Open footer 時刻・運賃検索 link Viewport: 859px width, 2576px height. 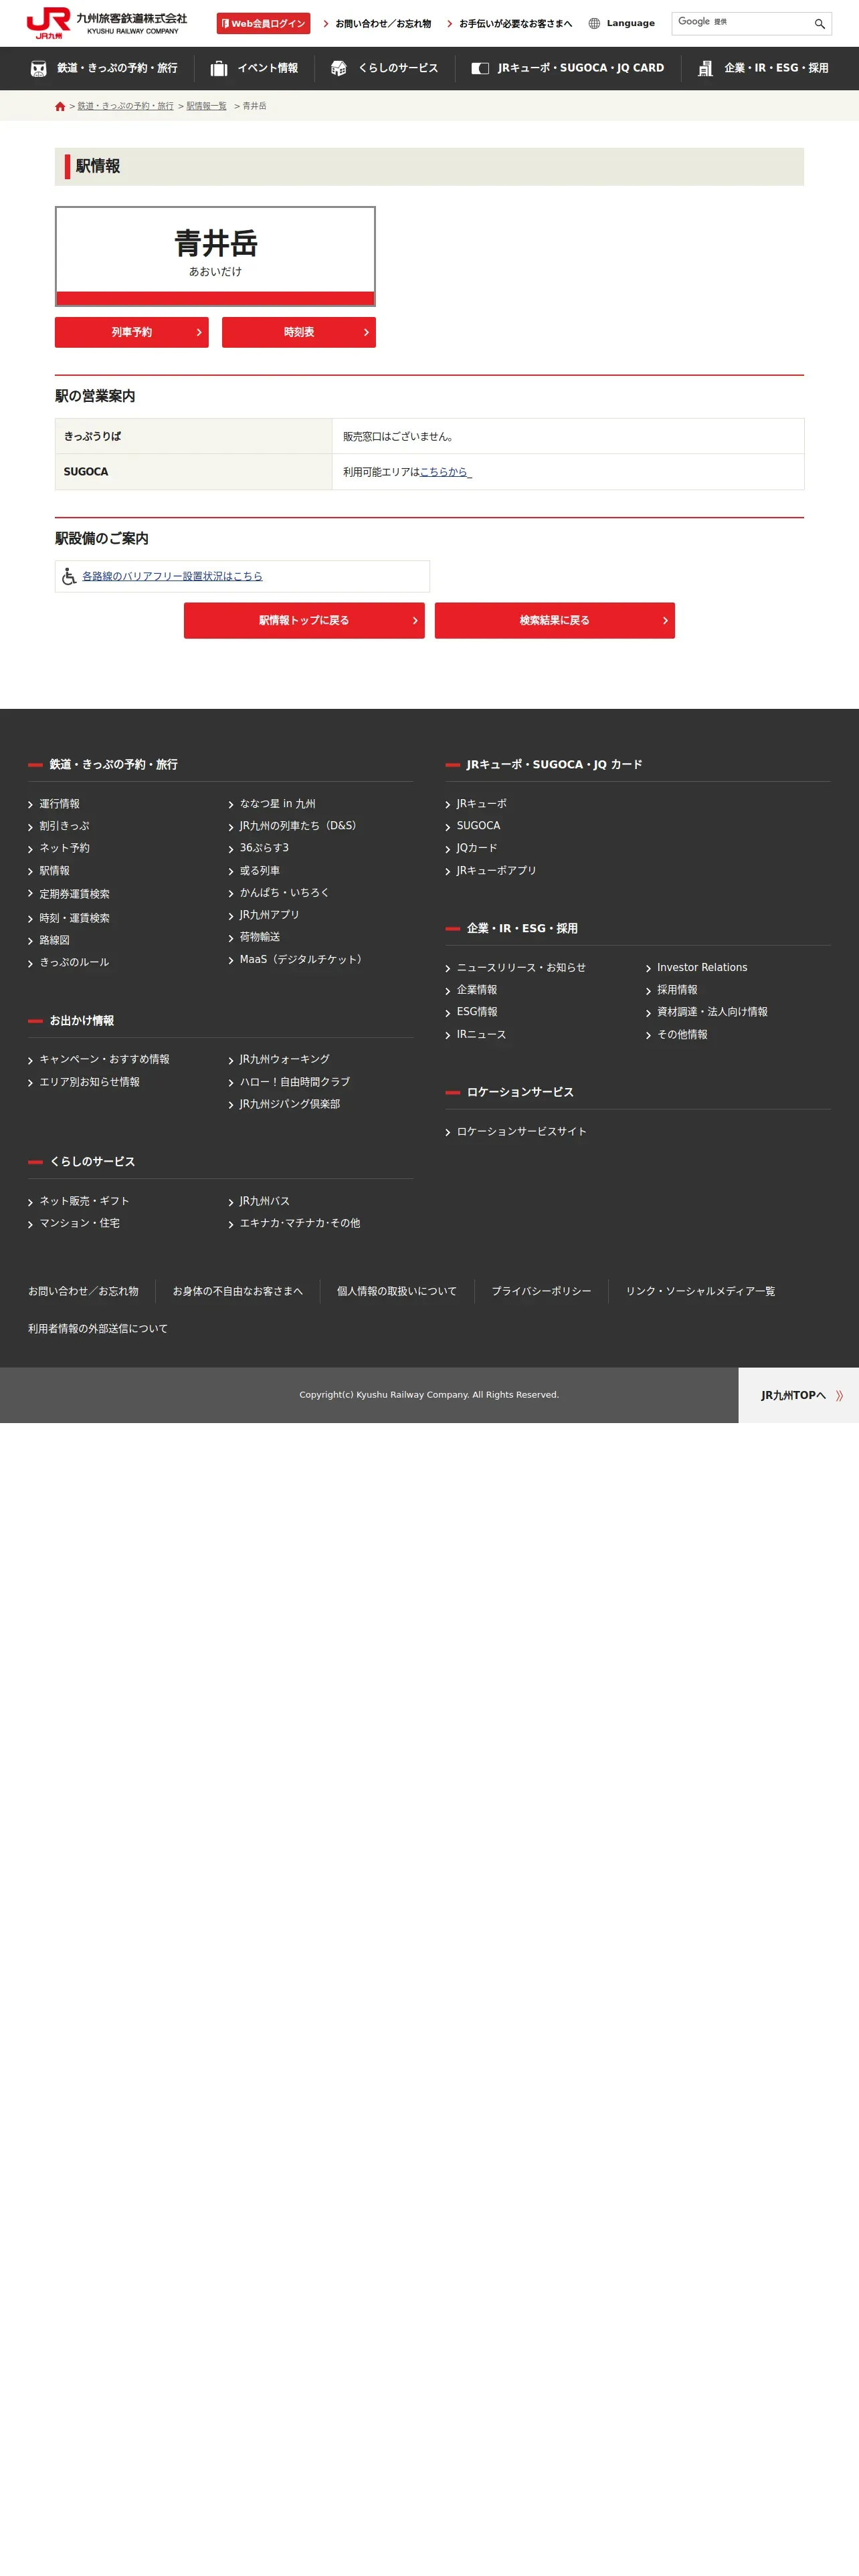click(x=74, y=918)
